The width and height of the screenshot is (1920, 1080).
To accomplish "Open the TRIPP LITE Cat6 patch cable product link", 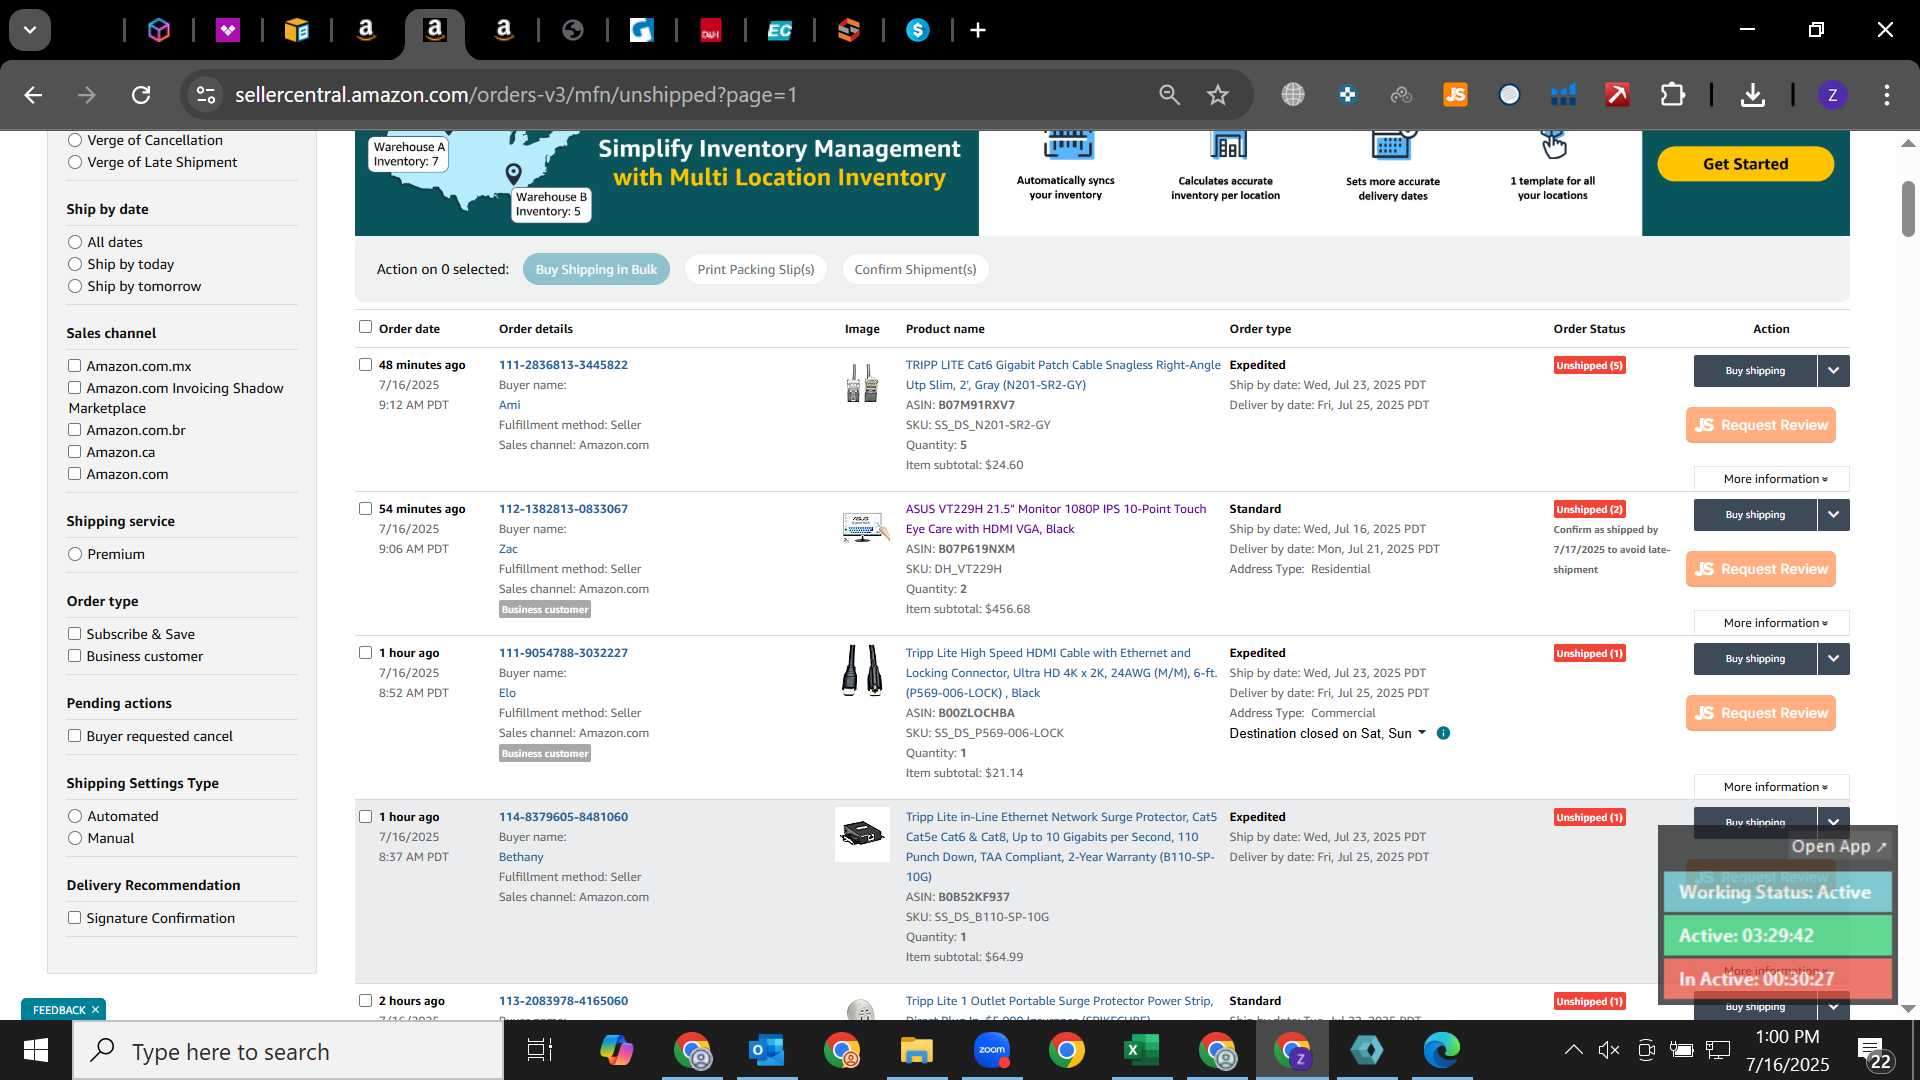I will pos(1062,375).
